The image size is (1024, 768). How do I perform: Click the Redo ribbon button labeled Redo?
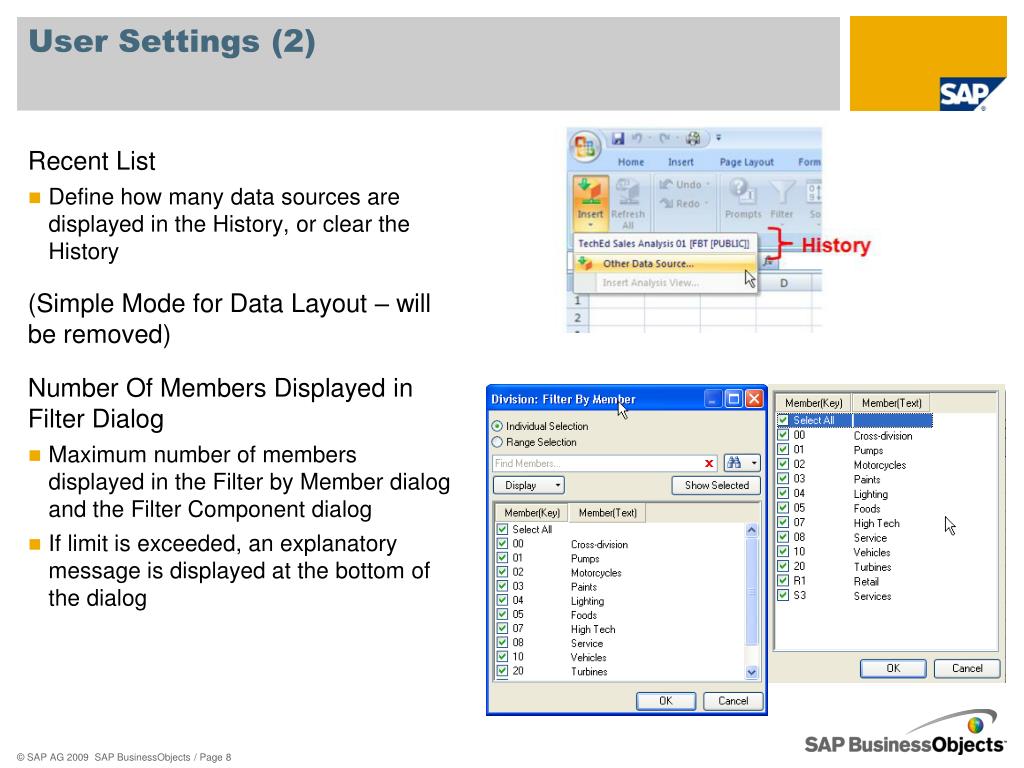(680, 204)
